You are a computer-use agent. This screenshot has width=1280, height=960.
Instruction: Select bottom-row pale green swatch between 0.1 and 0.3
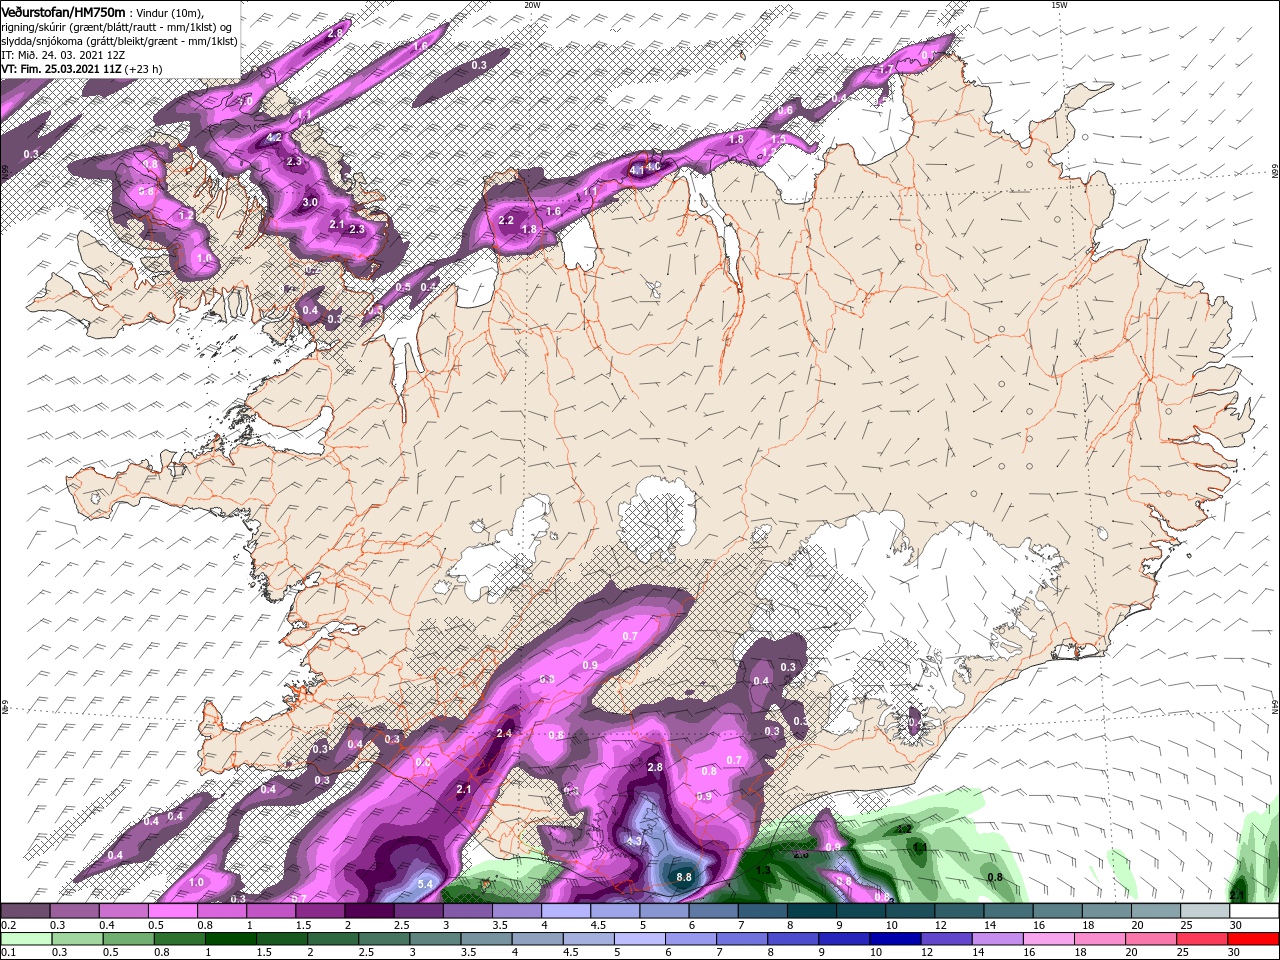coord(25,939)
